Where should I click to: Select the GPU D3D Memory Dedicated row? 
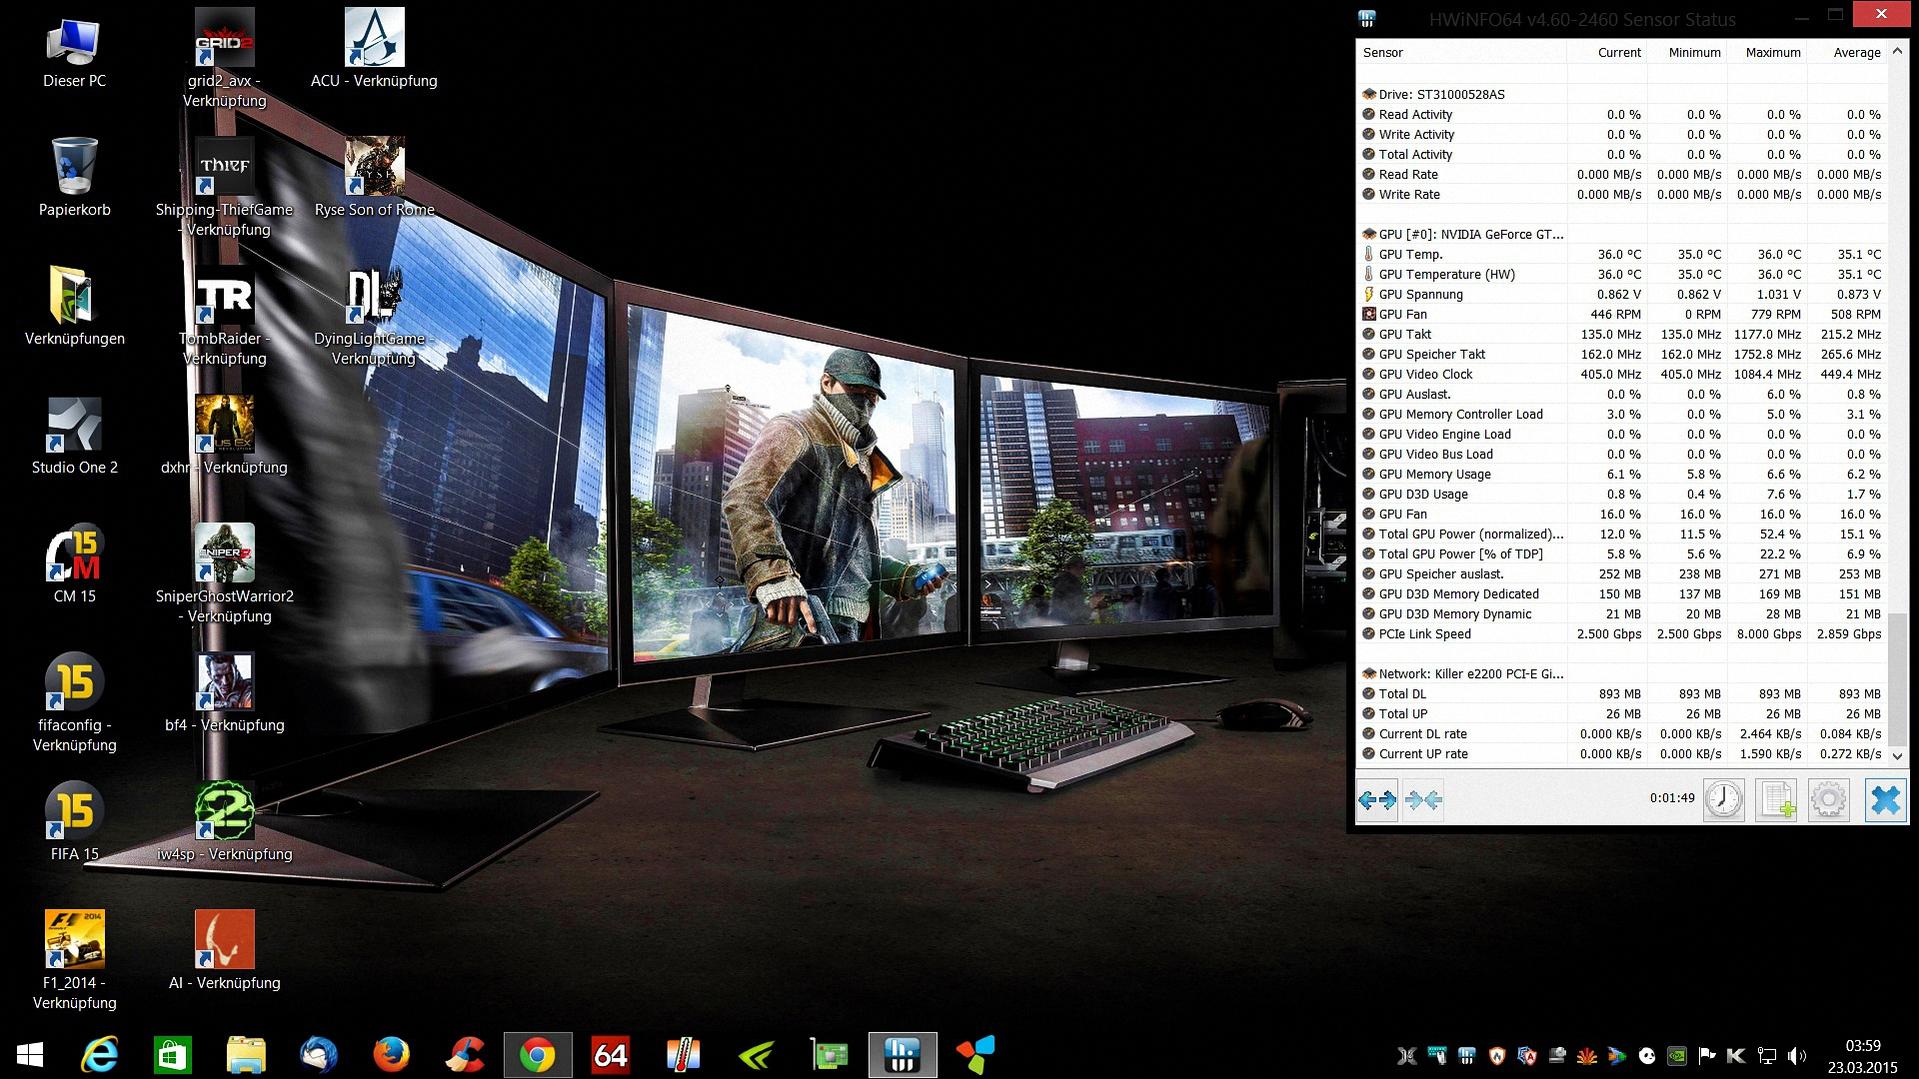[1621, 594]
